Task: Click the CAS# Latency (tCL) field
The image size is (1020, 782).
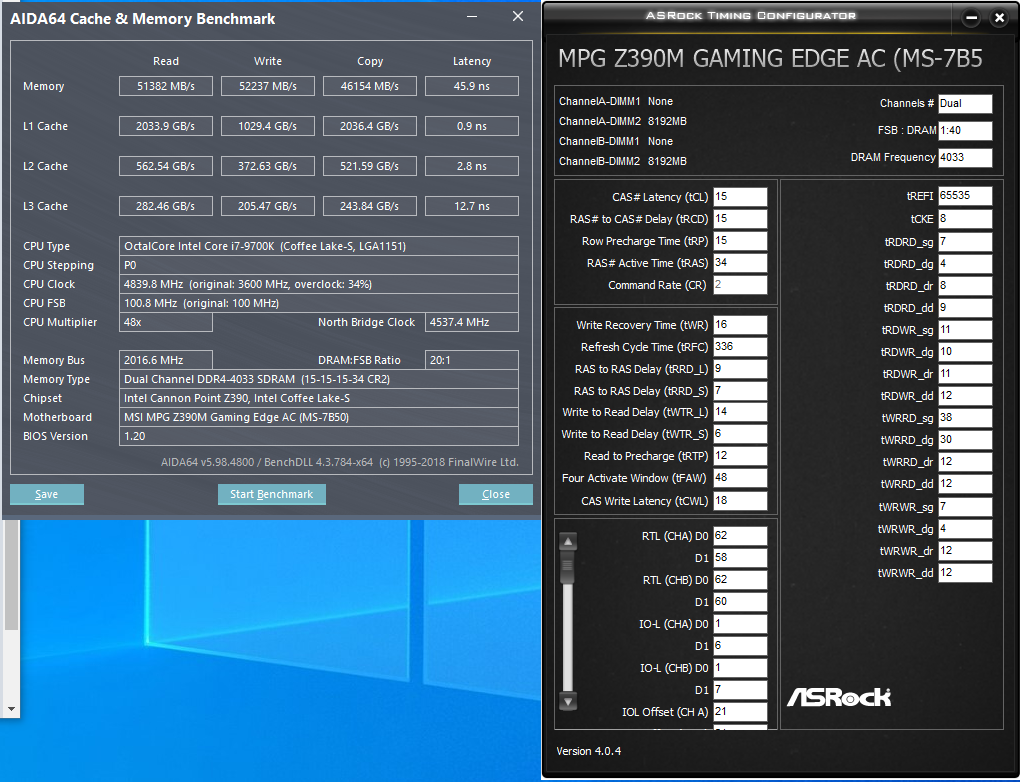Action: pos(740,196)
